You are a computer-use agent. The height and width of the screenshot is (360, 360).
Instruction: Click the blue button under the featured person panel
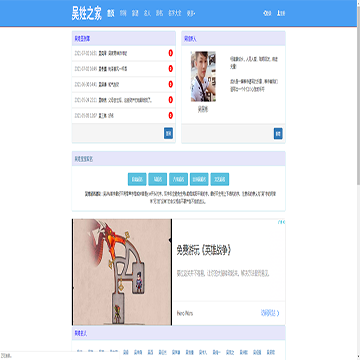tap(278, 133)
